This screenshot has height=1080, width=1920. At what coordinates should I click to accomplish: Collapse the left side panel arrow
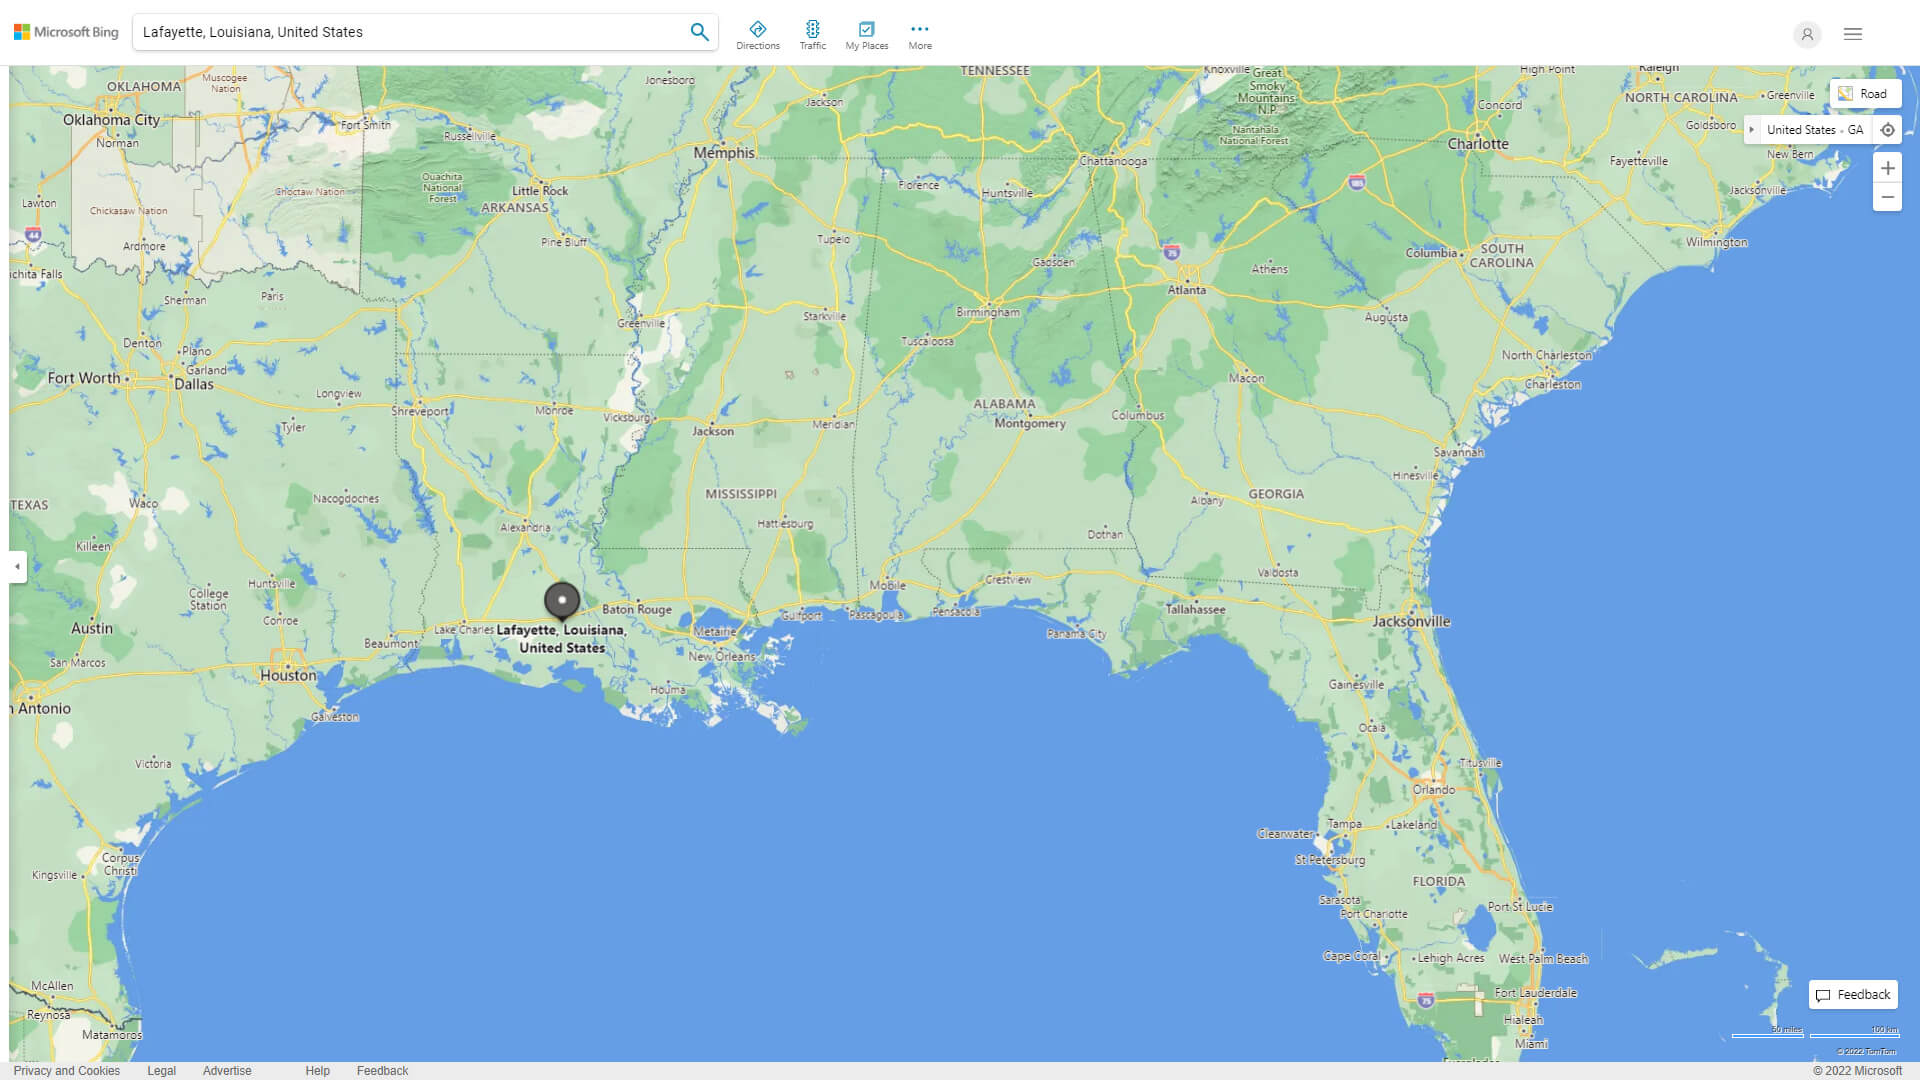pyautogui.click(x=16, y=568)
